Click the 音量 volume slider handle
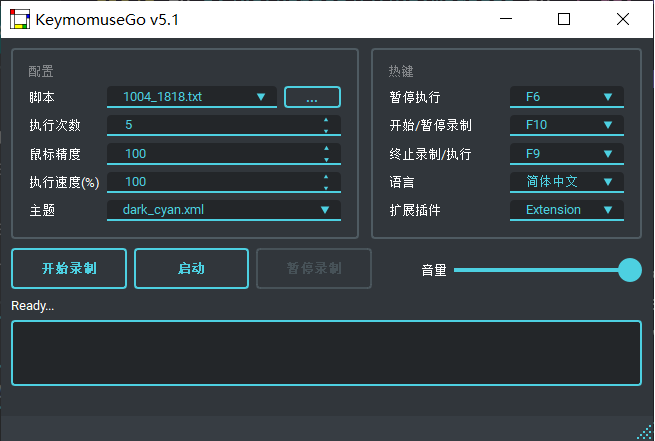 630,270
